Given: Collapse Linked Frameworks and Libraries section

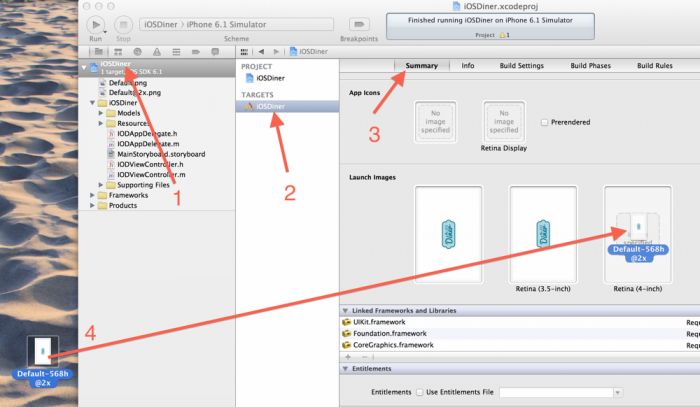Looking at the screenshot, I should click(x=345, y=311).
